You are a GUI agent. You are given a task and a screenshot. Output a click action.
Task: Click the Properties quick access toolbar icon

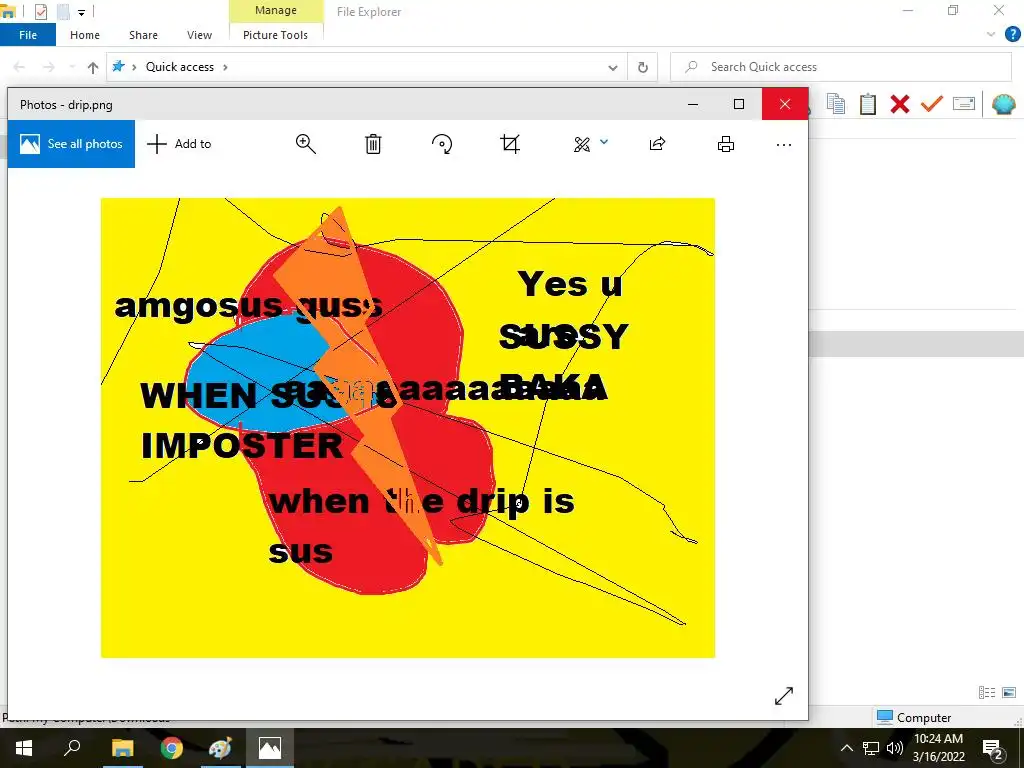[x=40, y=11]
